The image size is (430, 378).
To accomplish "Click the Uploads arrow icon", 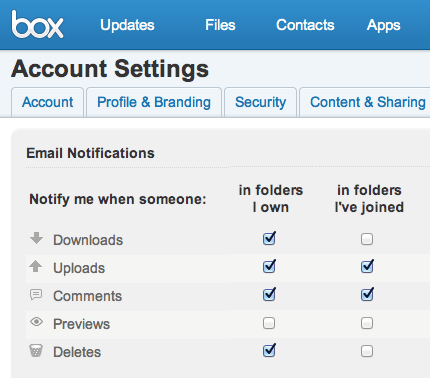I will click(x=36, y=266).
